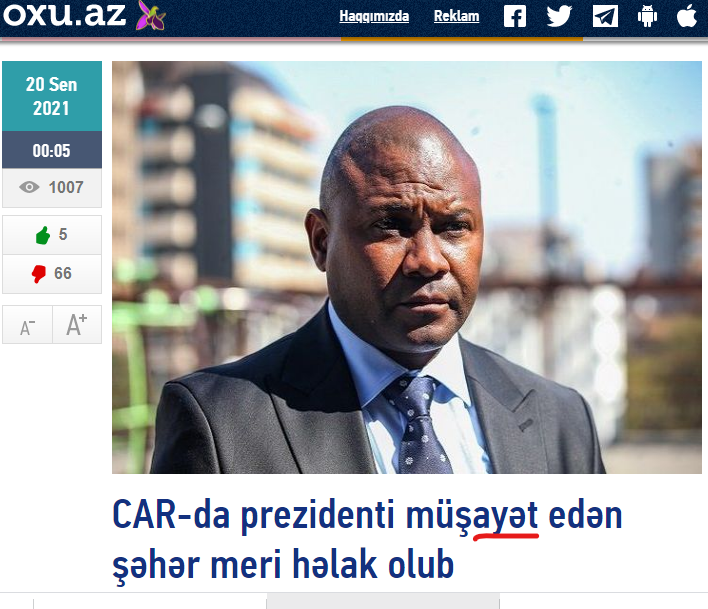The height and width of the screenshot is (609, 708).
Task: Open the Twitter bird icon
Action: coord(559,16)
